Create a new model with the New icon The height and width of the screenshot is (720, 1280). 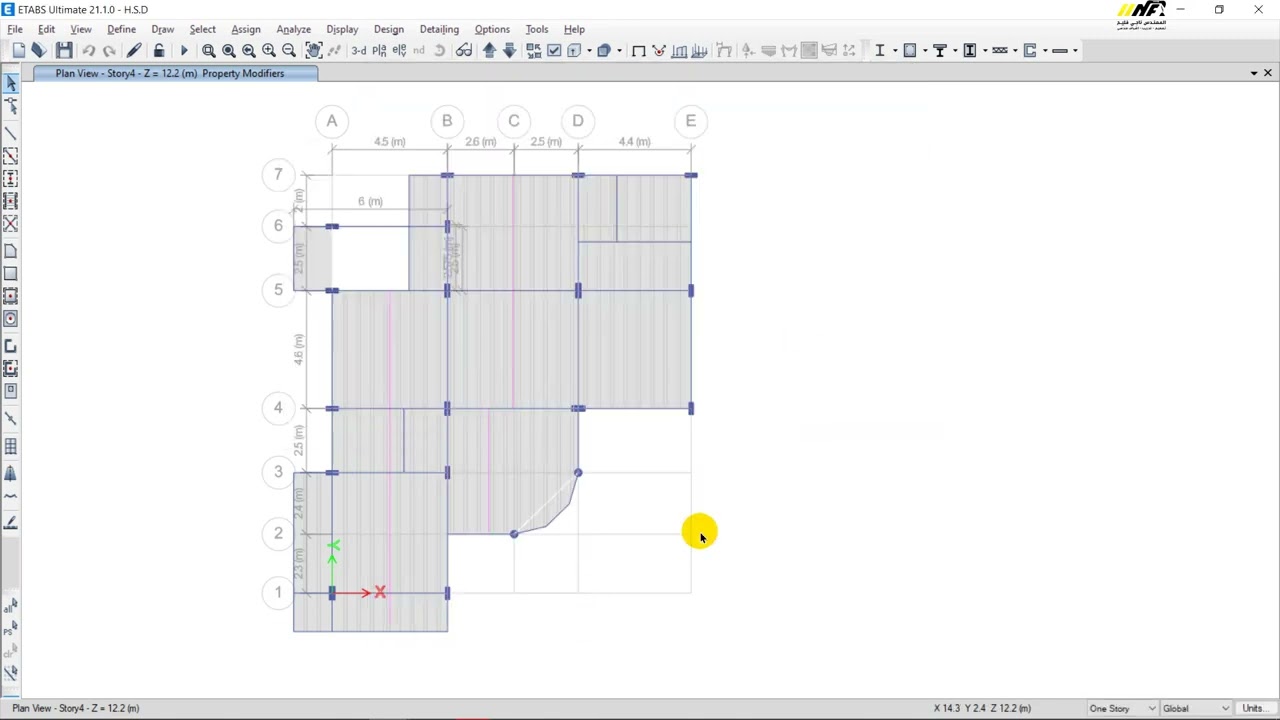point(18,50)
